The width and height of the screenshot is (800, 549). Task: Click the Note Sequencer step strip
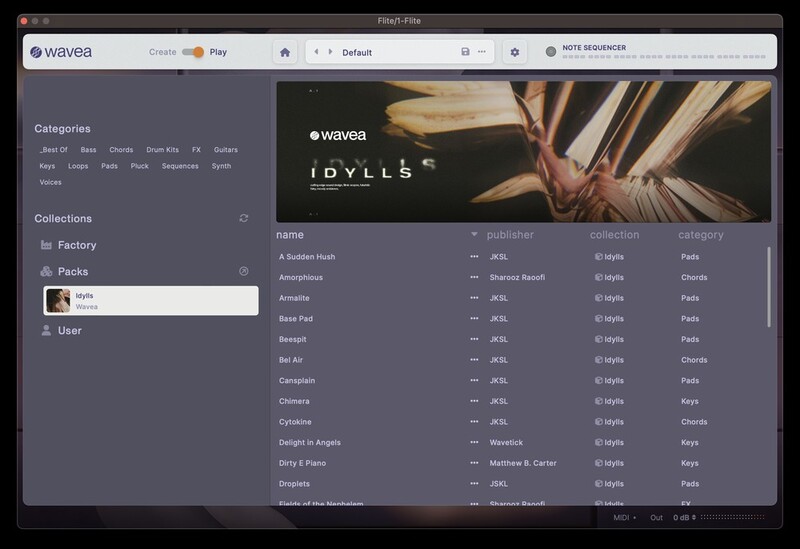click(x=664, y=57)
